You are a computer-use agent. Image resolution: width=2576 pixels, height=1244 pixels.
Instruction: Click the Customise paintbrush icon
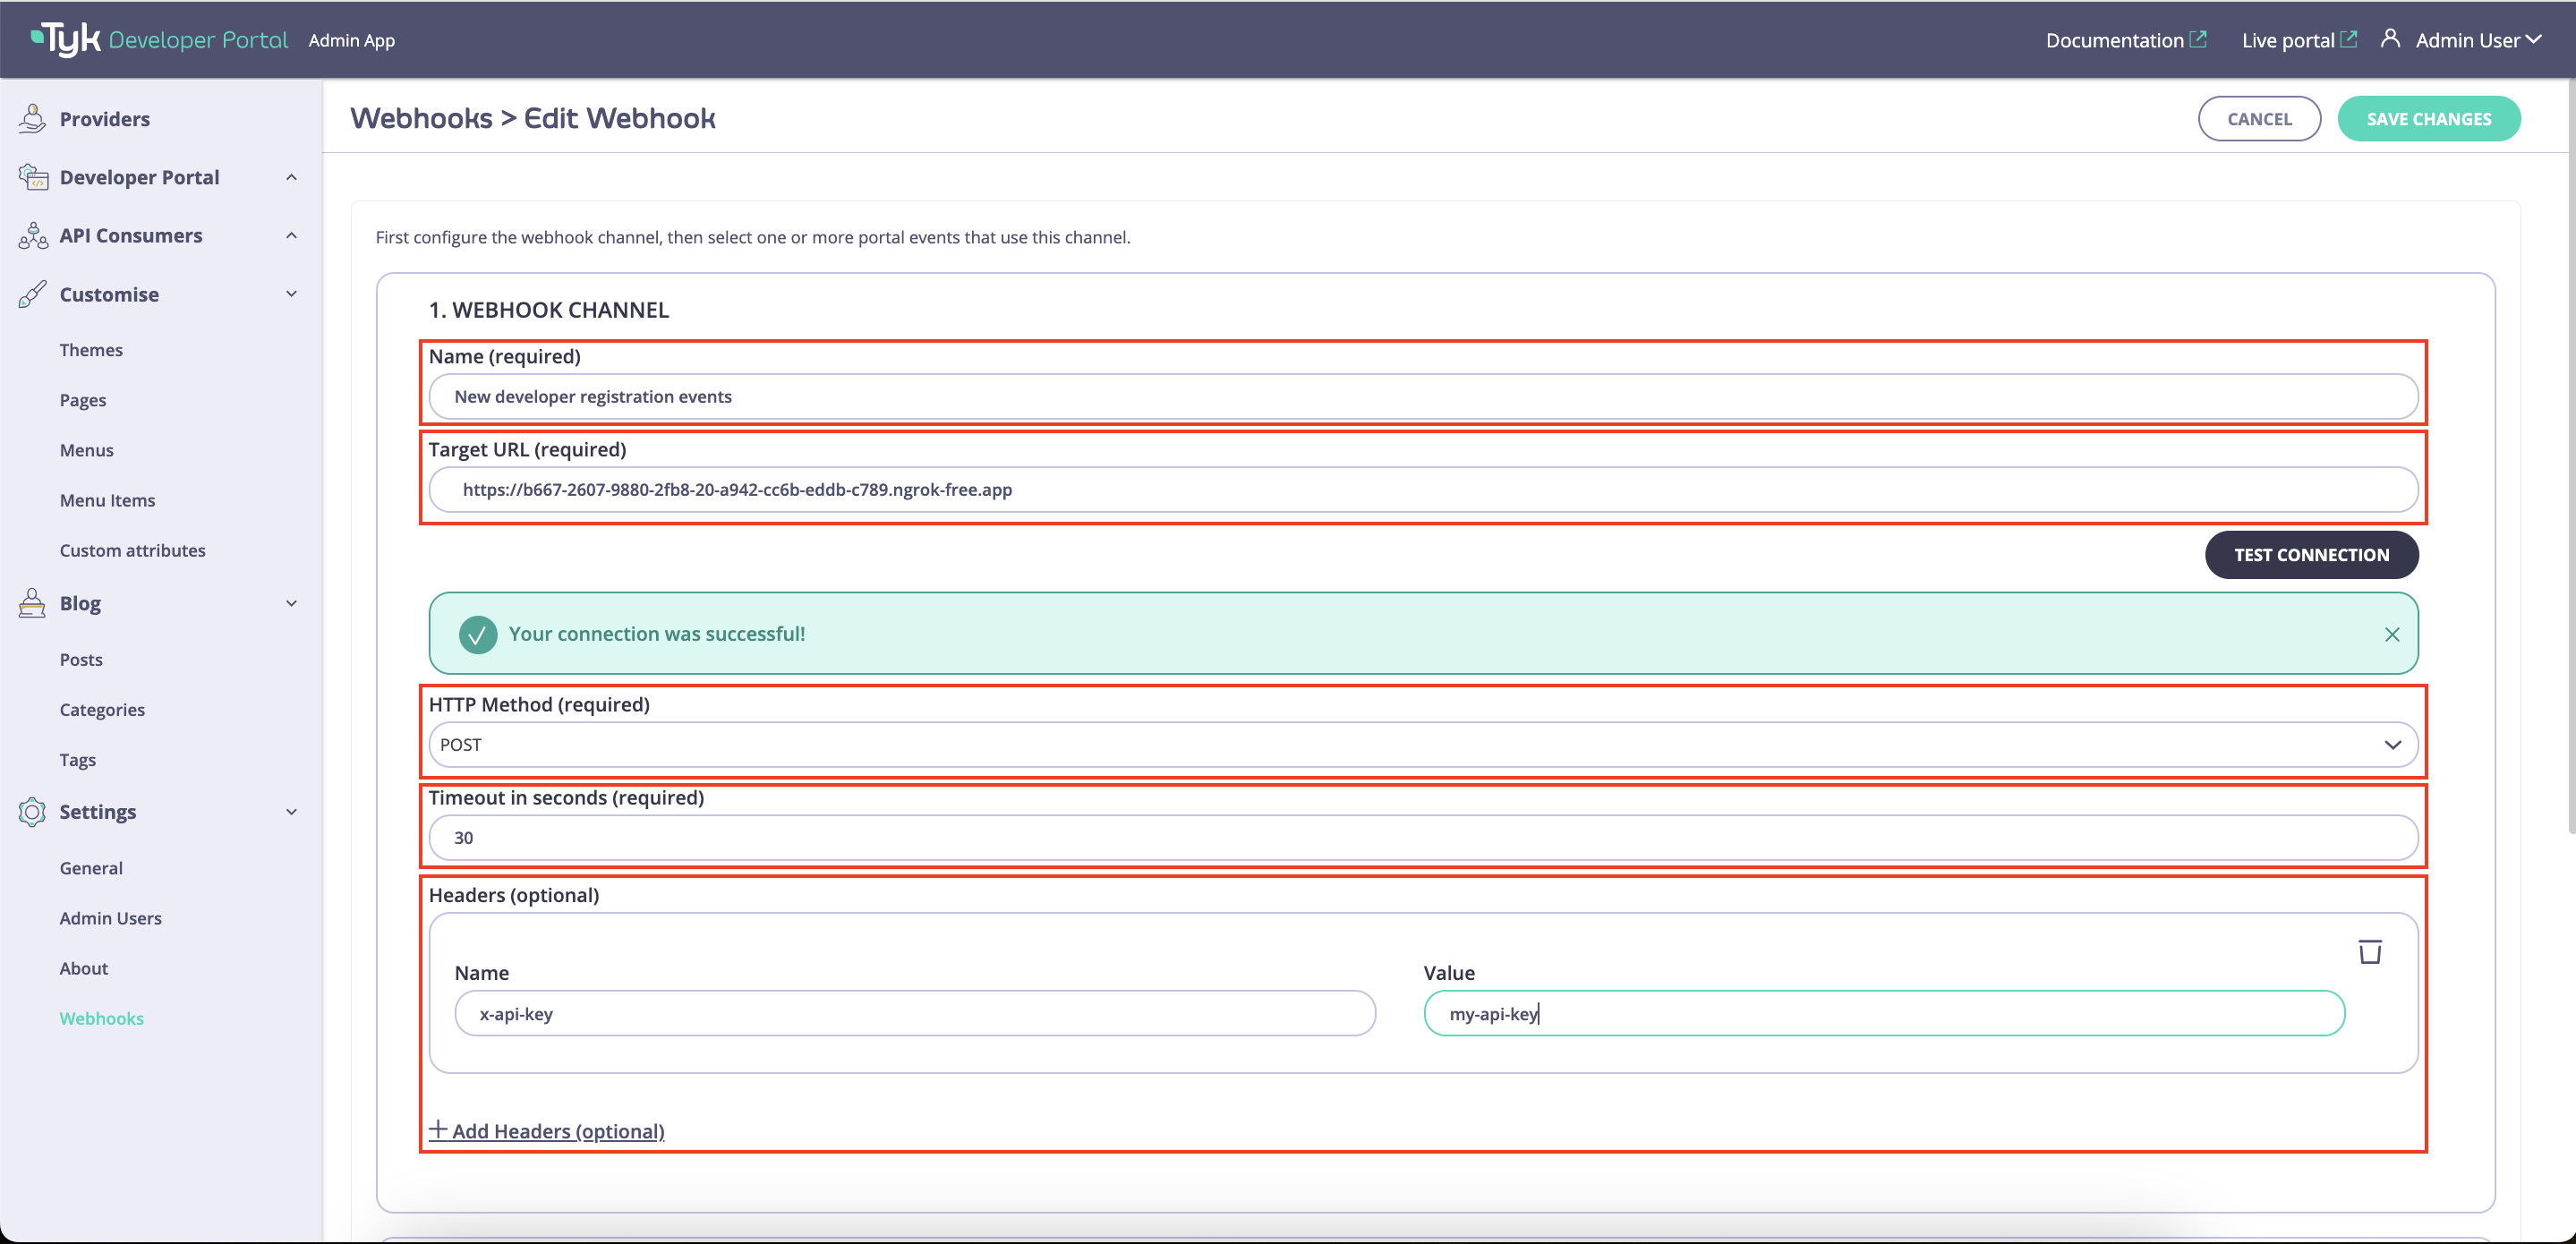(32, 294)
